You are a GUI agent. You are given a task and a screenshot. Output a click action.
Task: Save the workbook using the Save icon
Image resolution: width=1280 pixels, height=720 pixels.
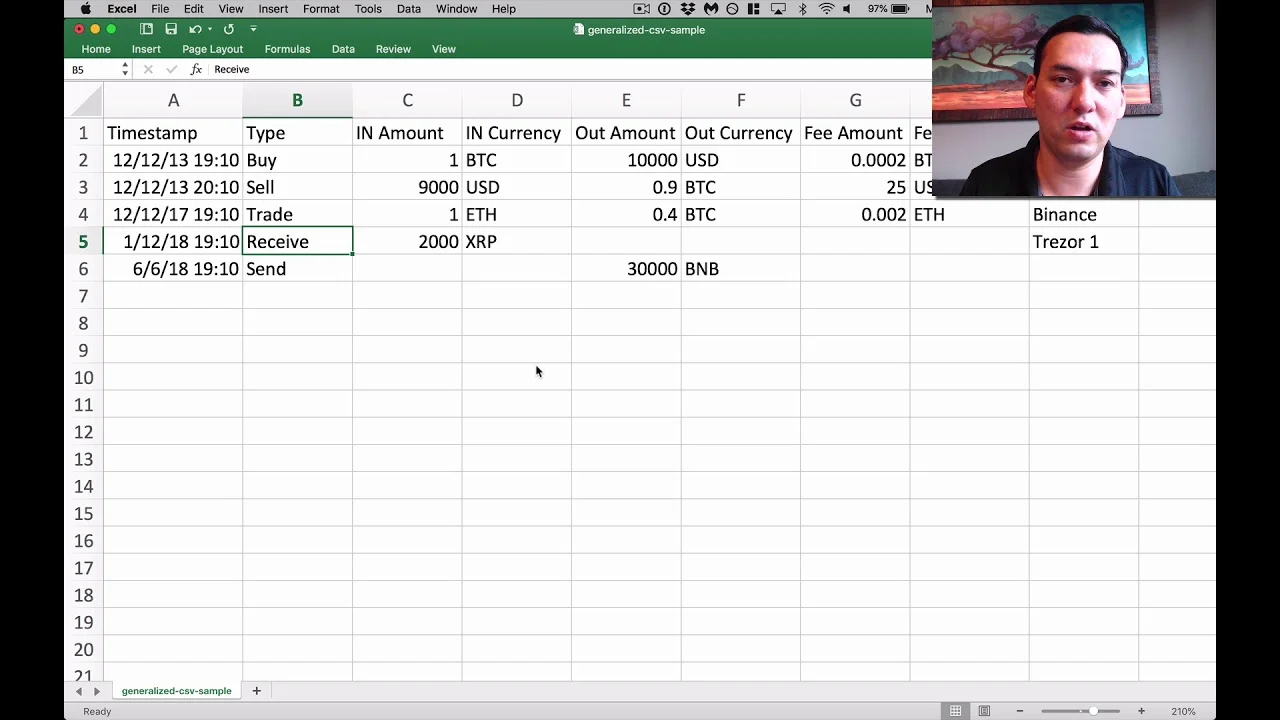(171, 29)
